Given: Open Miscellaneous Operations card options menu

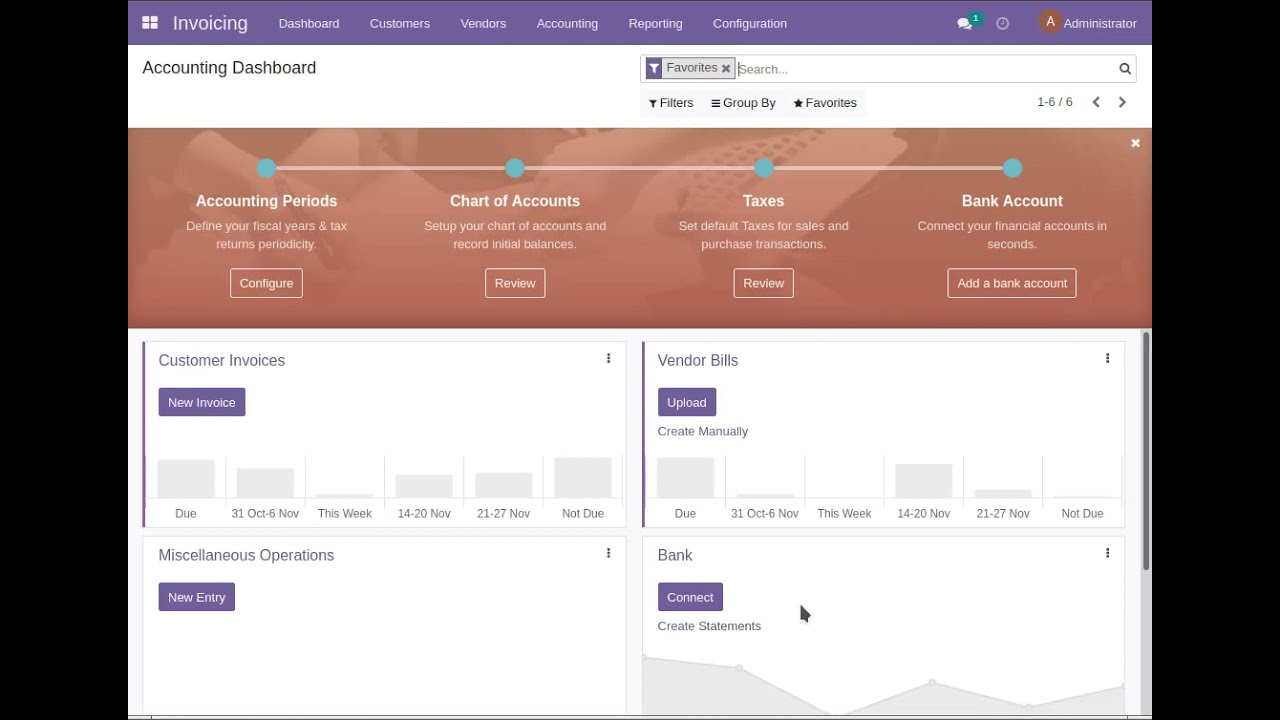Looking at the screenshot, I should 608,553.
